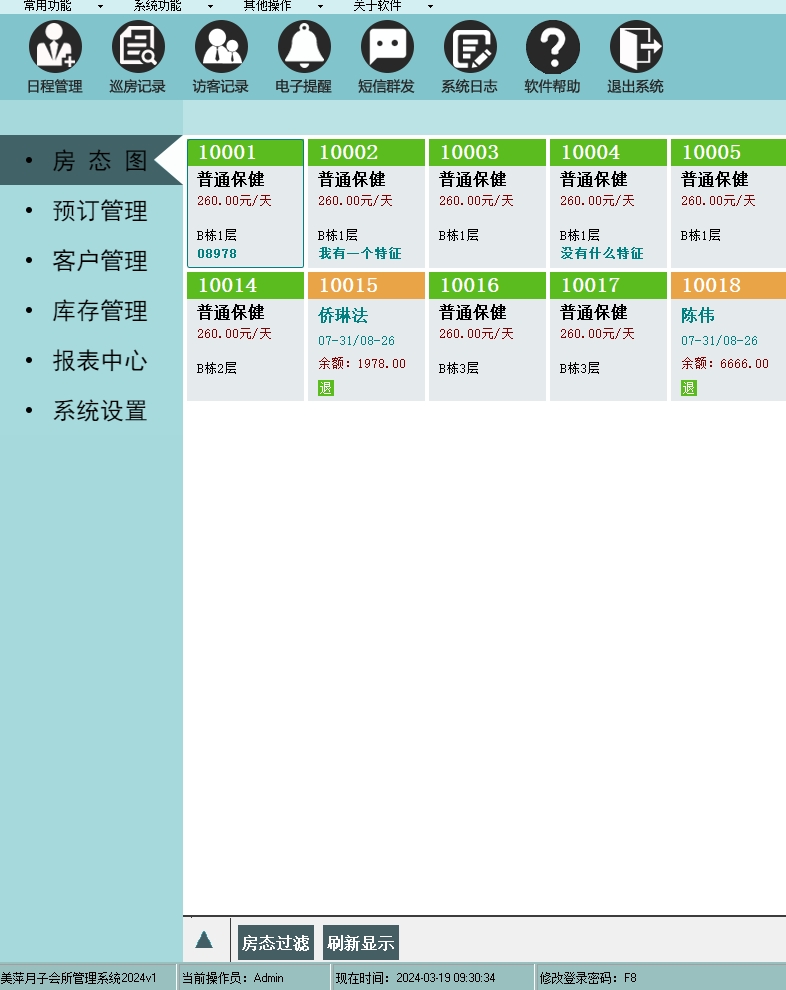Image resolution: width=786 pixels, height=990 pixels.
Task: Click the triangle expander in the bottom bar
Action: tap(204, 940)
